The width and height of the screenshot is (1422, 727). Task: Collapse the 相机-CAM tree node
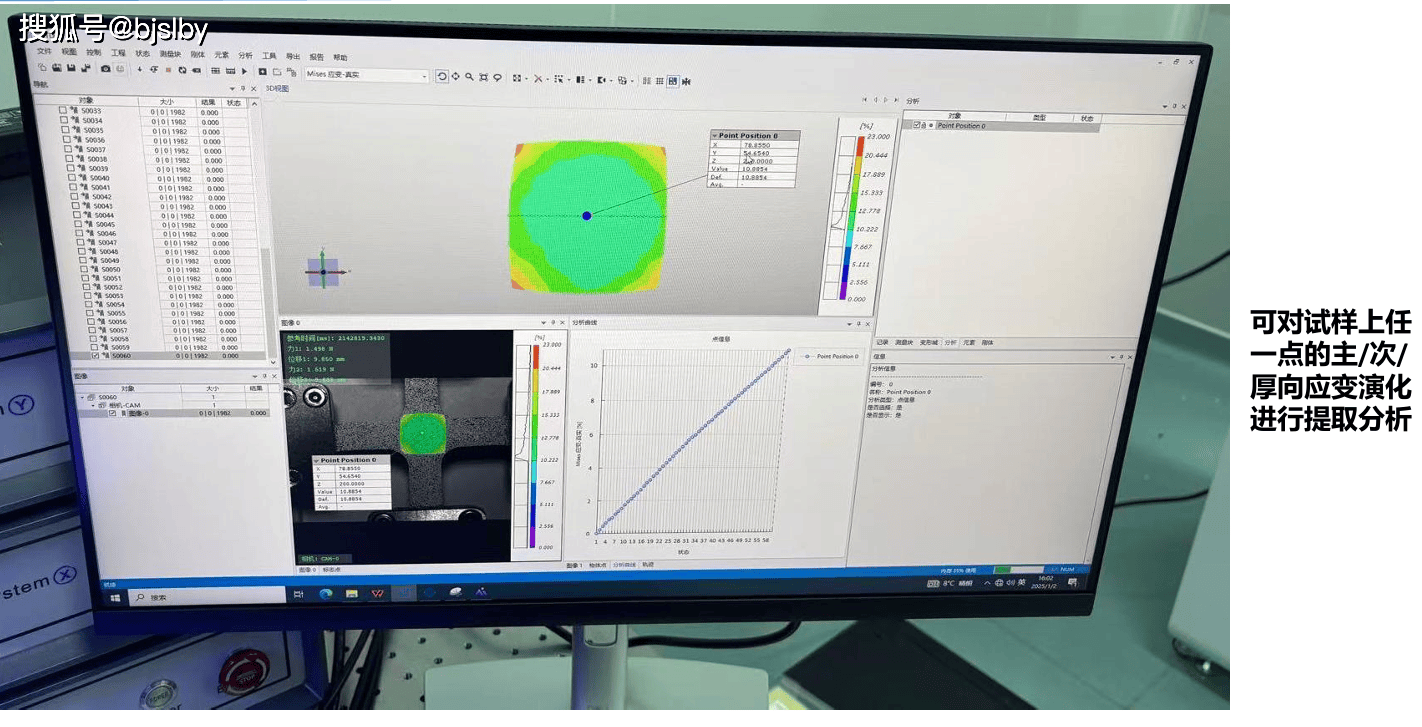pyautogui.click(x=91, y=405)
